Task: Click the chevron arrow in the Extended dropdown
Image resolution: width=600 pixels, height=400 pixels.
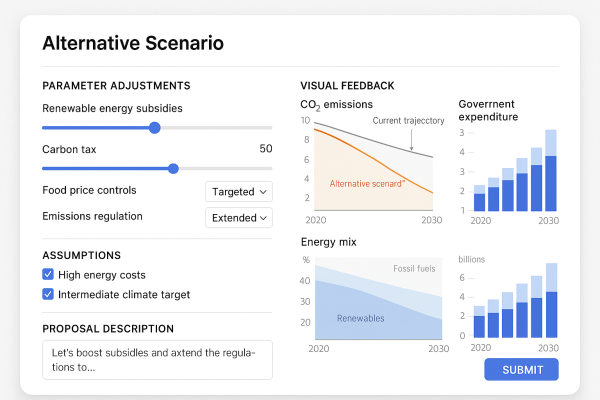Action: (x=263, y=217)
